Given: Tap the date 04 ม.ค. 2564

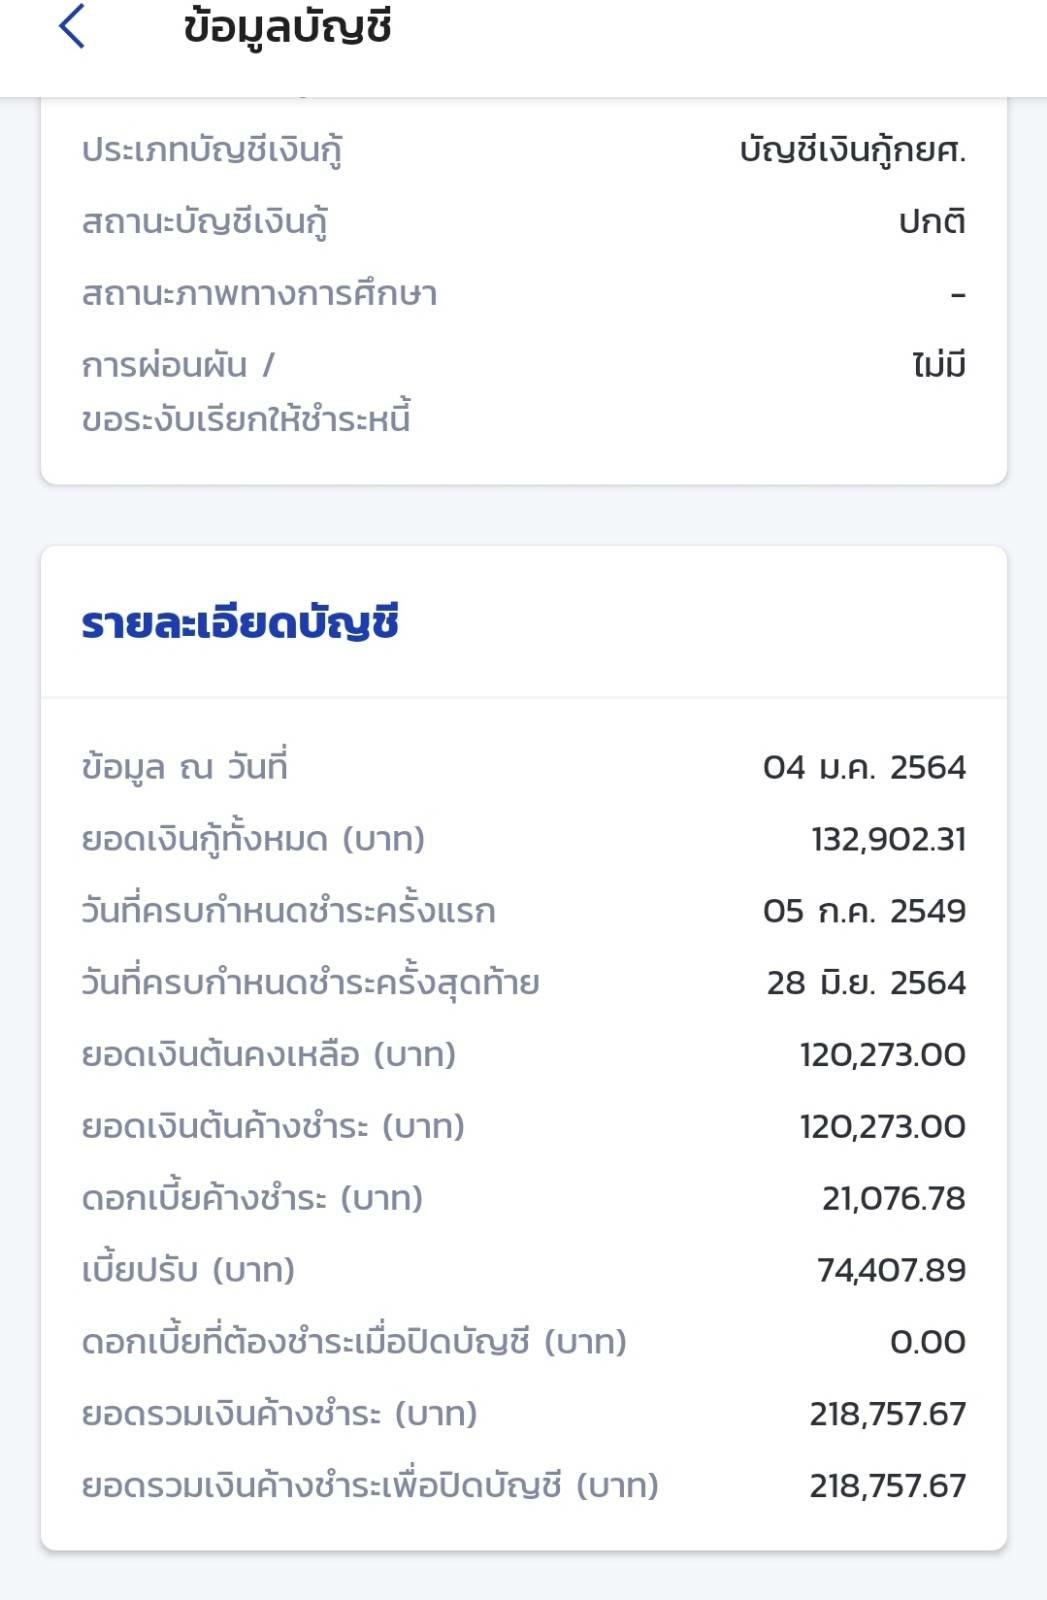Looking at the screenshot, I should (x=864, y=768).
